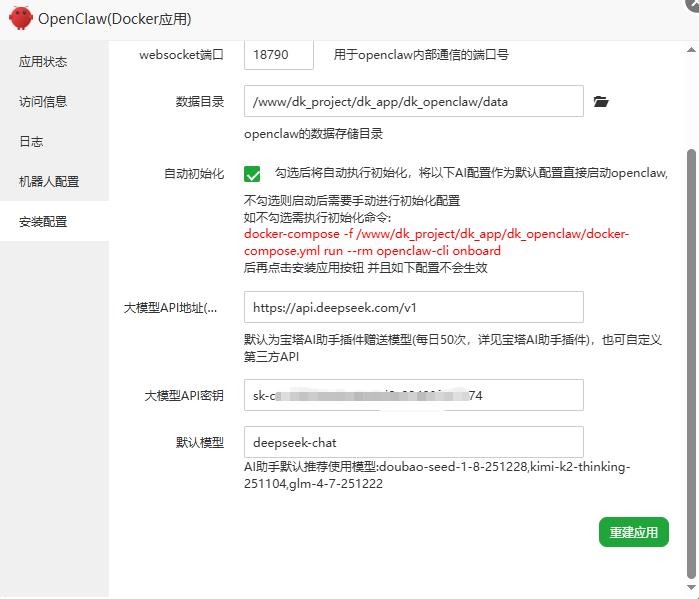Click the 自动初始化 label text
The image size is (699, 599).
[x=194, y=174]
